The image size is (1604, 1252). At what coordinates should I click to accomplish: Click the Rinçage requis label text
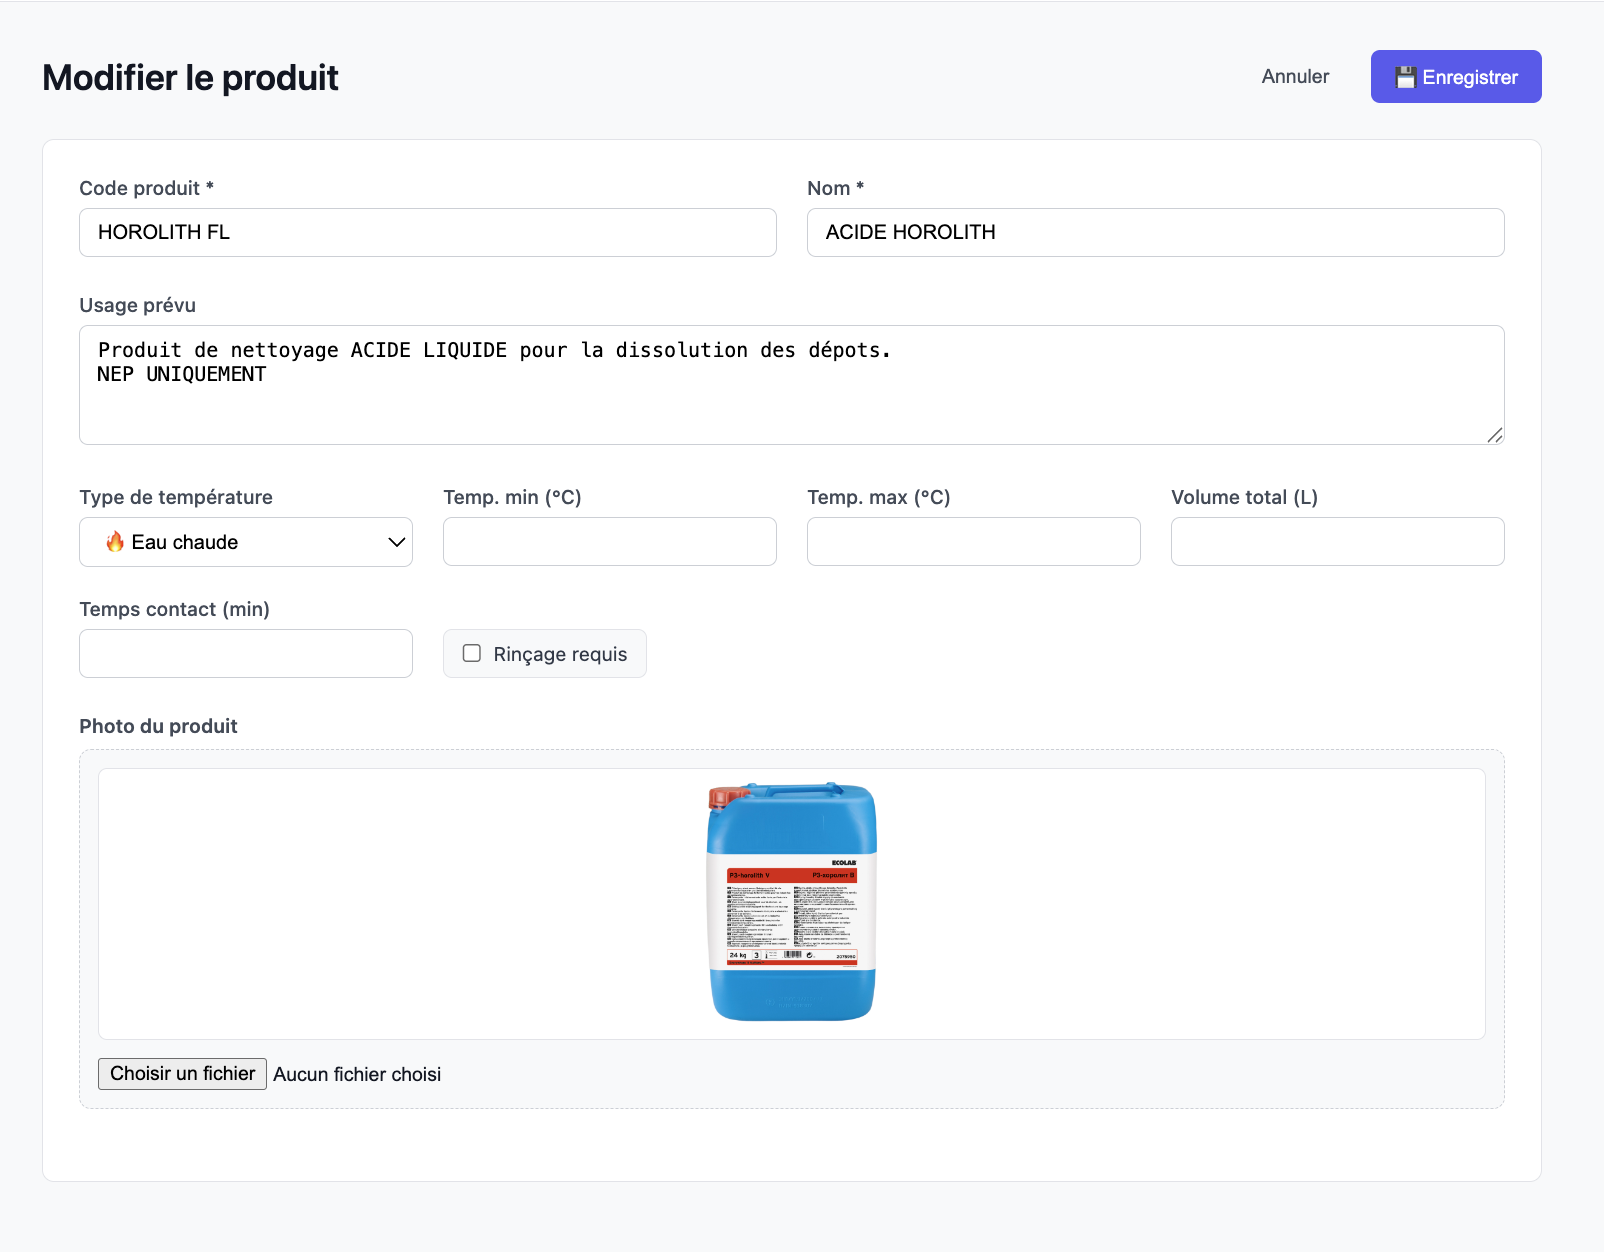pos(560,654)
